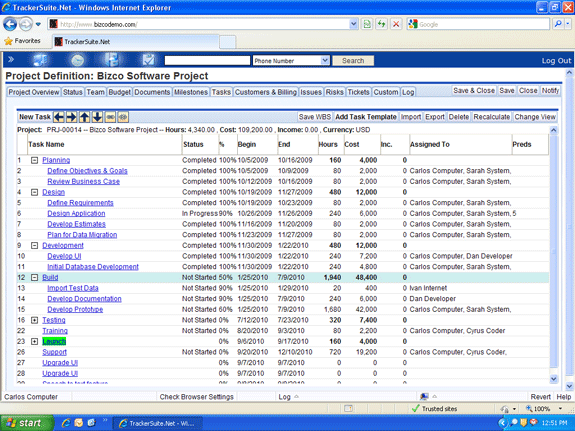Switch to the Budget tab
Screen dimensions: 575x431
click(x=120, y=92)
